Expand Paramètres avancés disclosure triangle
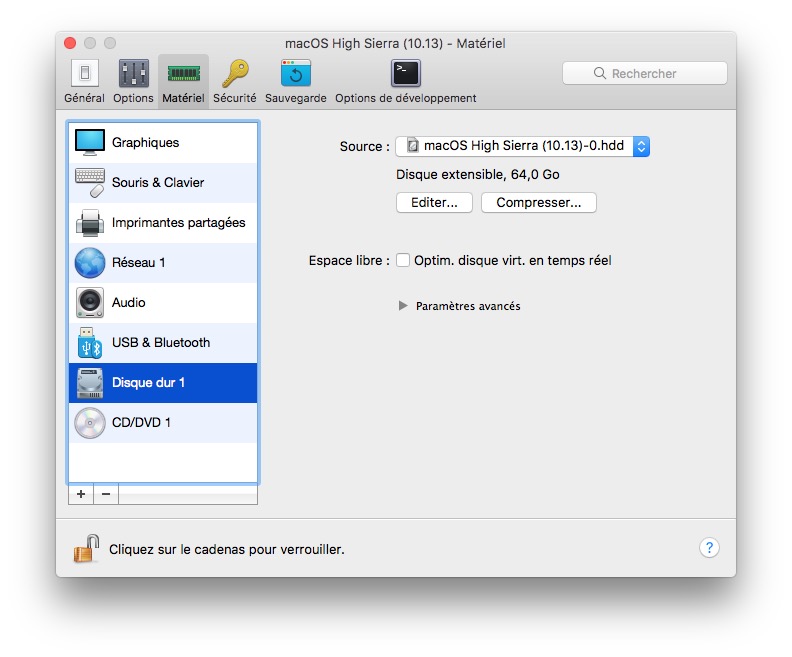 [403, 306]
